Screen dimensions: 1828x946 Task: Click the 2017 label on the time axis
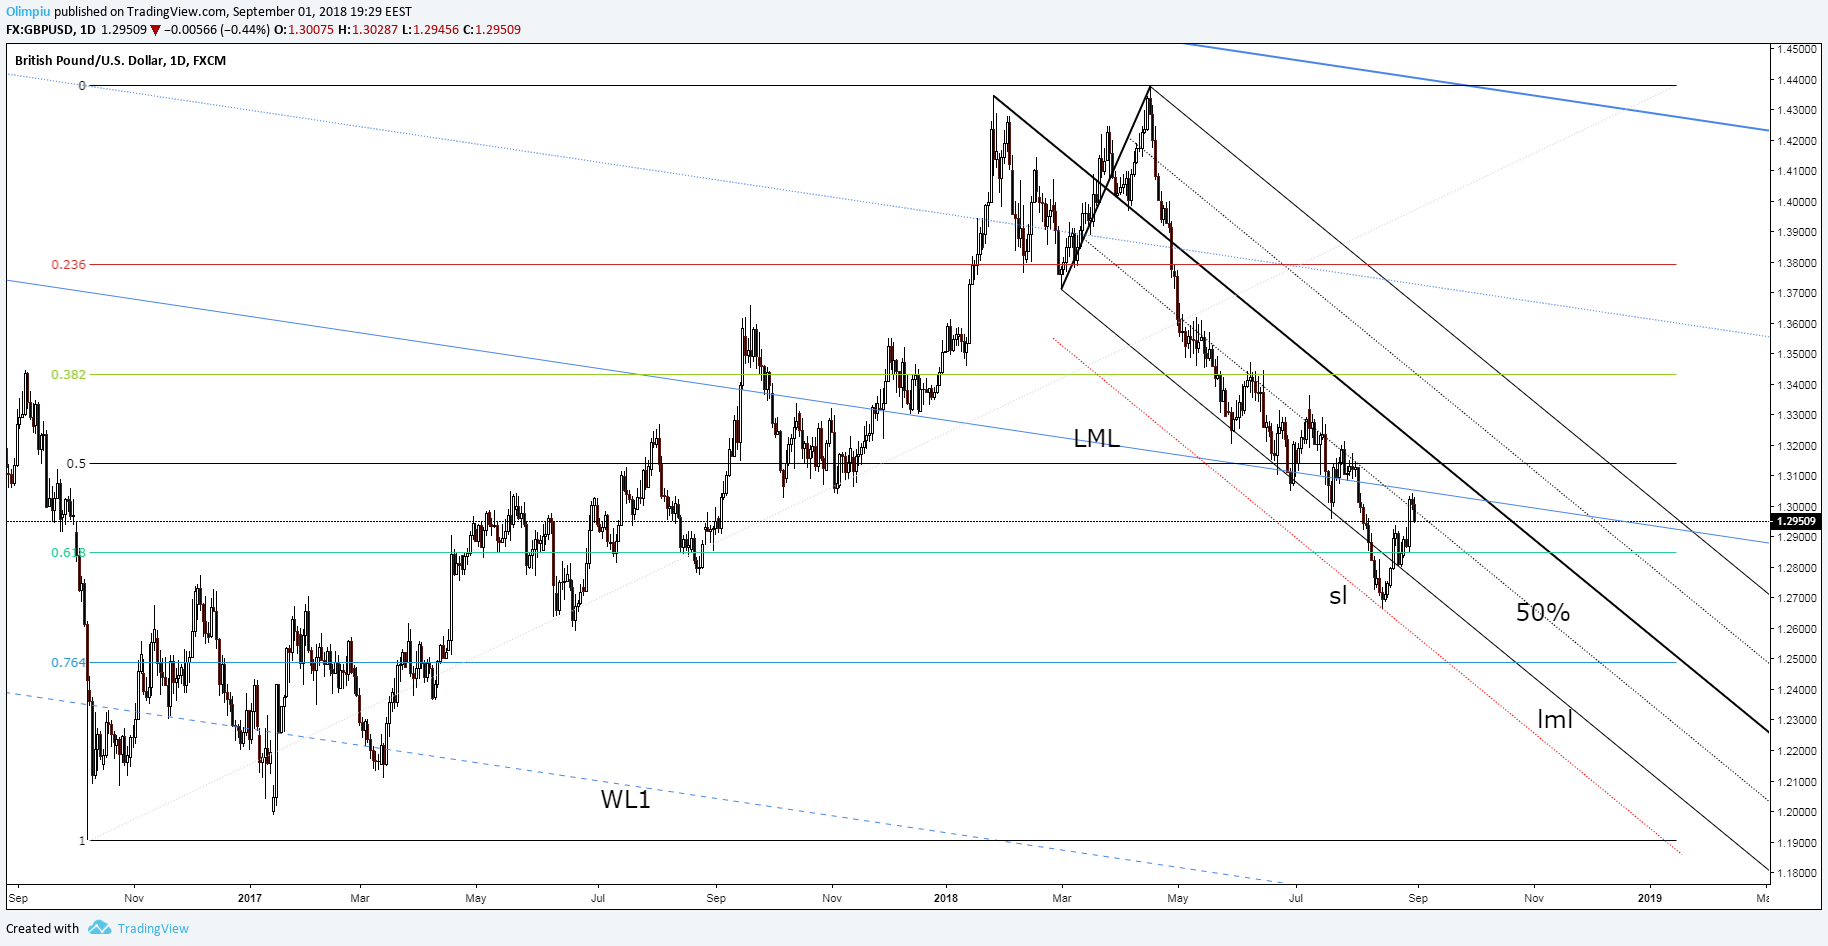[250, 898]
